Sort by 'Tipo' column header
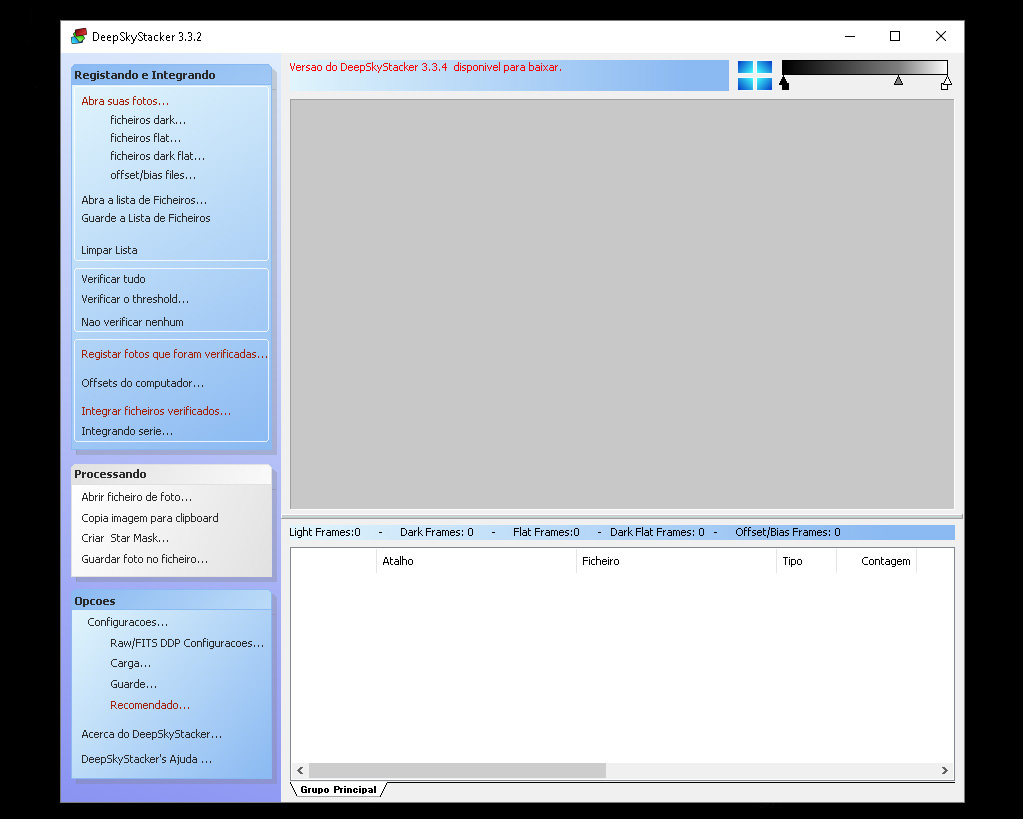The height and width of the screenshot is (819, 1023). 806,561
